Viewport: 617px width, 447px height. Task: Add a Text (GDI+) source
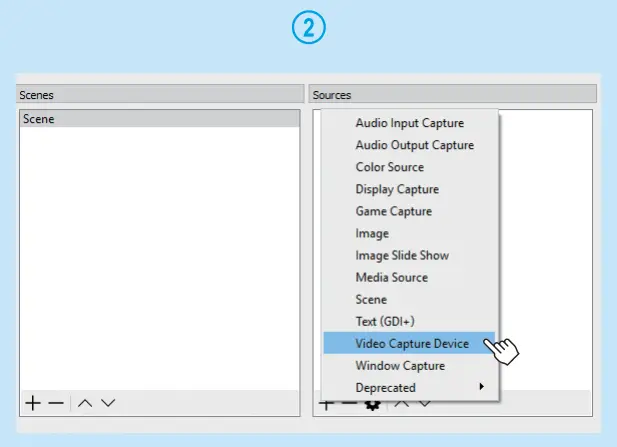tap(409, 321)
